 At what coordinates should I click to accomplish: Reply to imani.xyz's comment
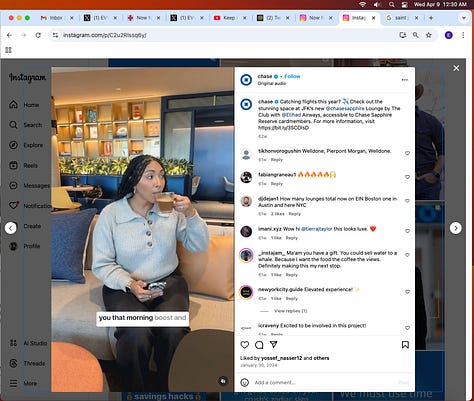[x=292, y=238]
